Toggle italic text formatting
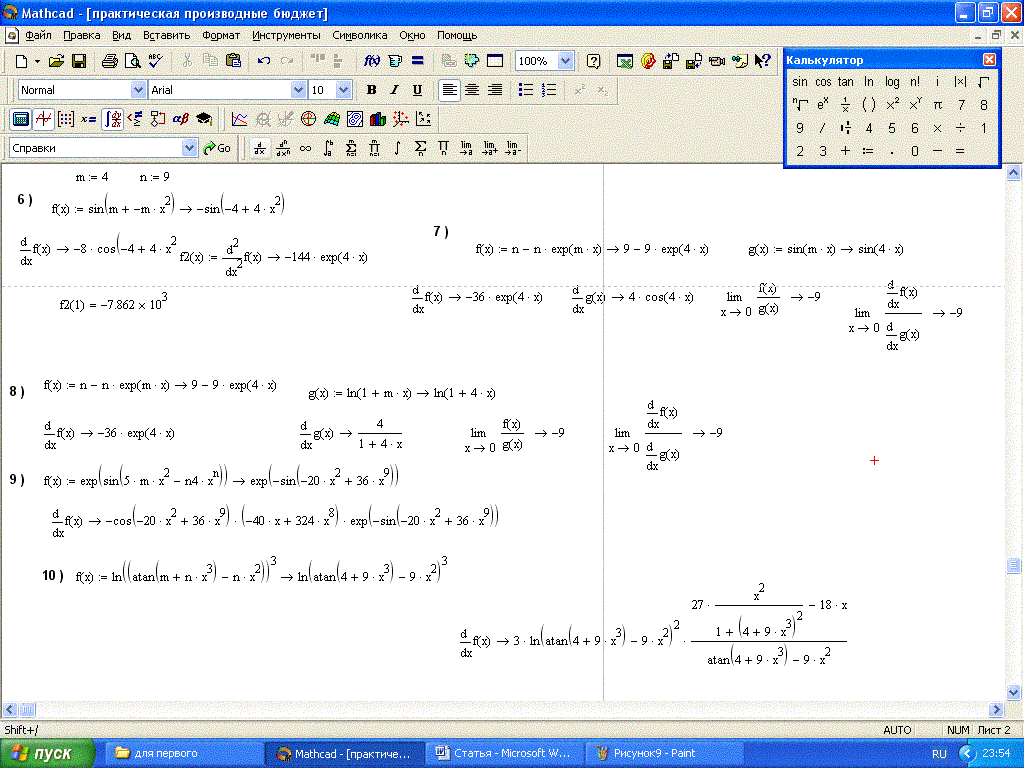This screenshot has width=1024, height=768. pyautogui.click(x=394, y=90)
